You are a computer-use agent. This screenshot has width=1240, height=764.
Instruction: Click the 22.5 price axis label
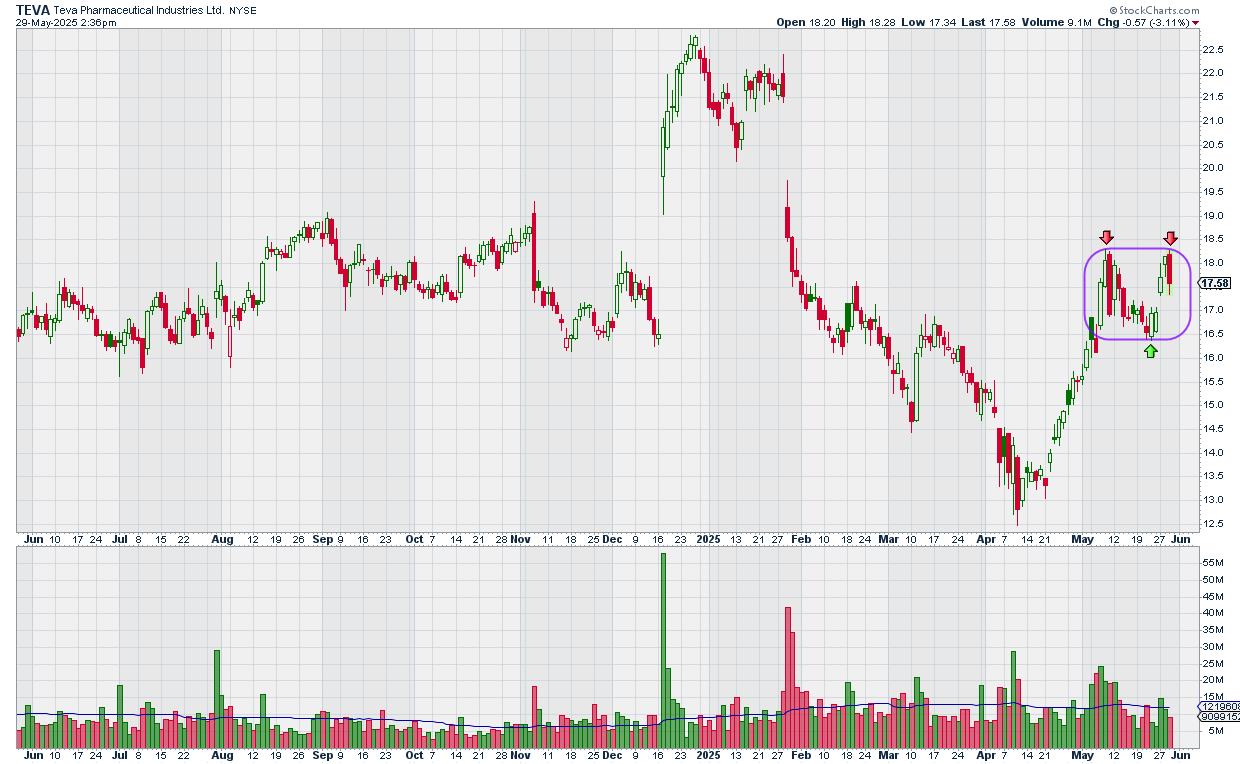click(x=1212, y=49)
